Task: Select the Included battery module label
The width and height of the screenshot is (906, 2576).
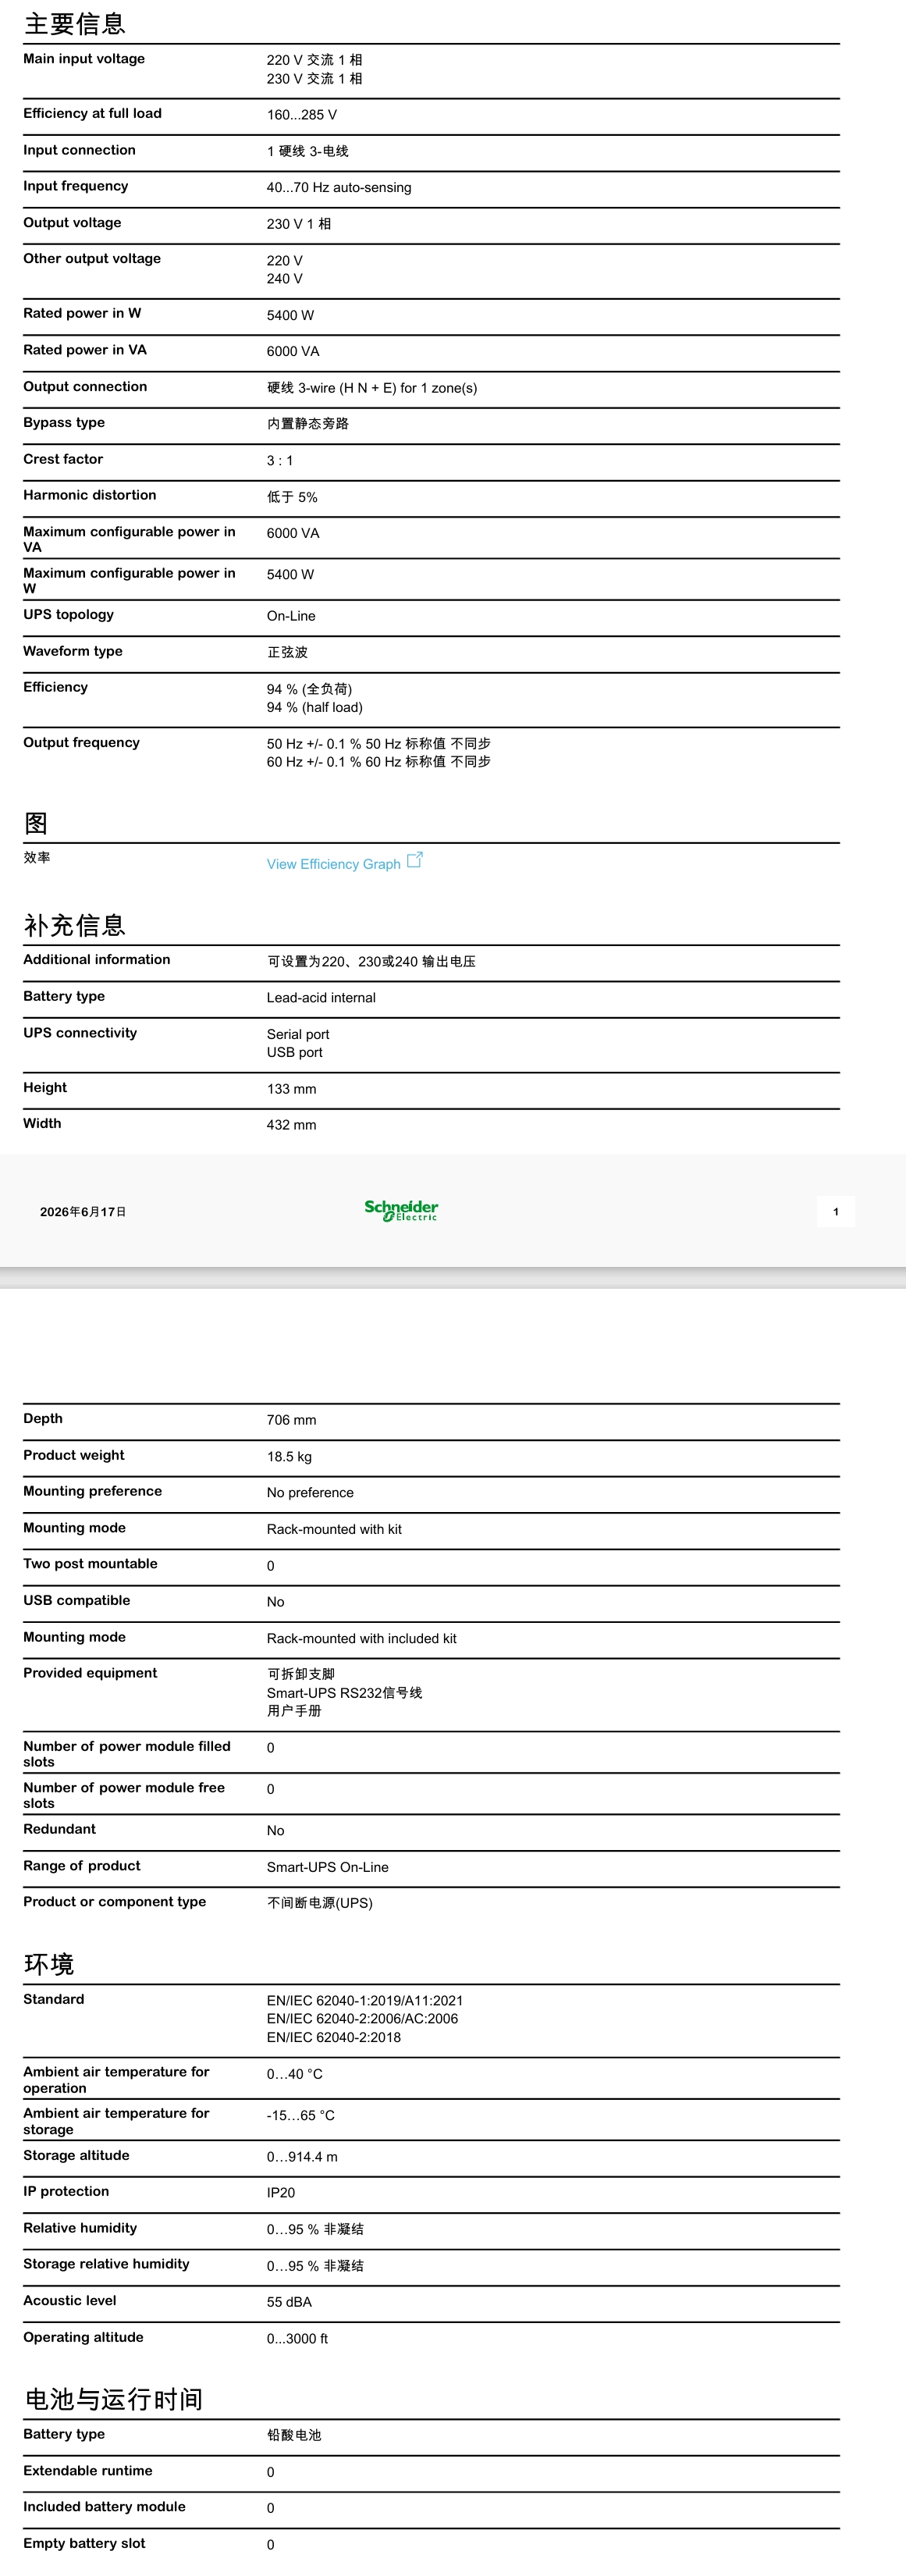Action: 105,2506
